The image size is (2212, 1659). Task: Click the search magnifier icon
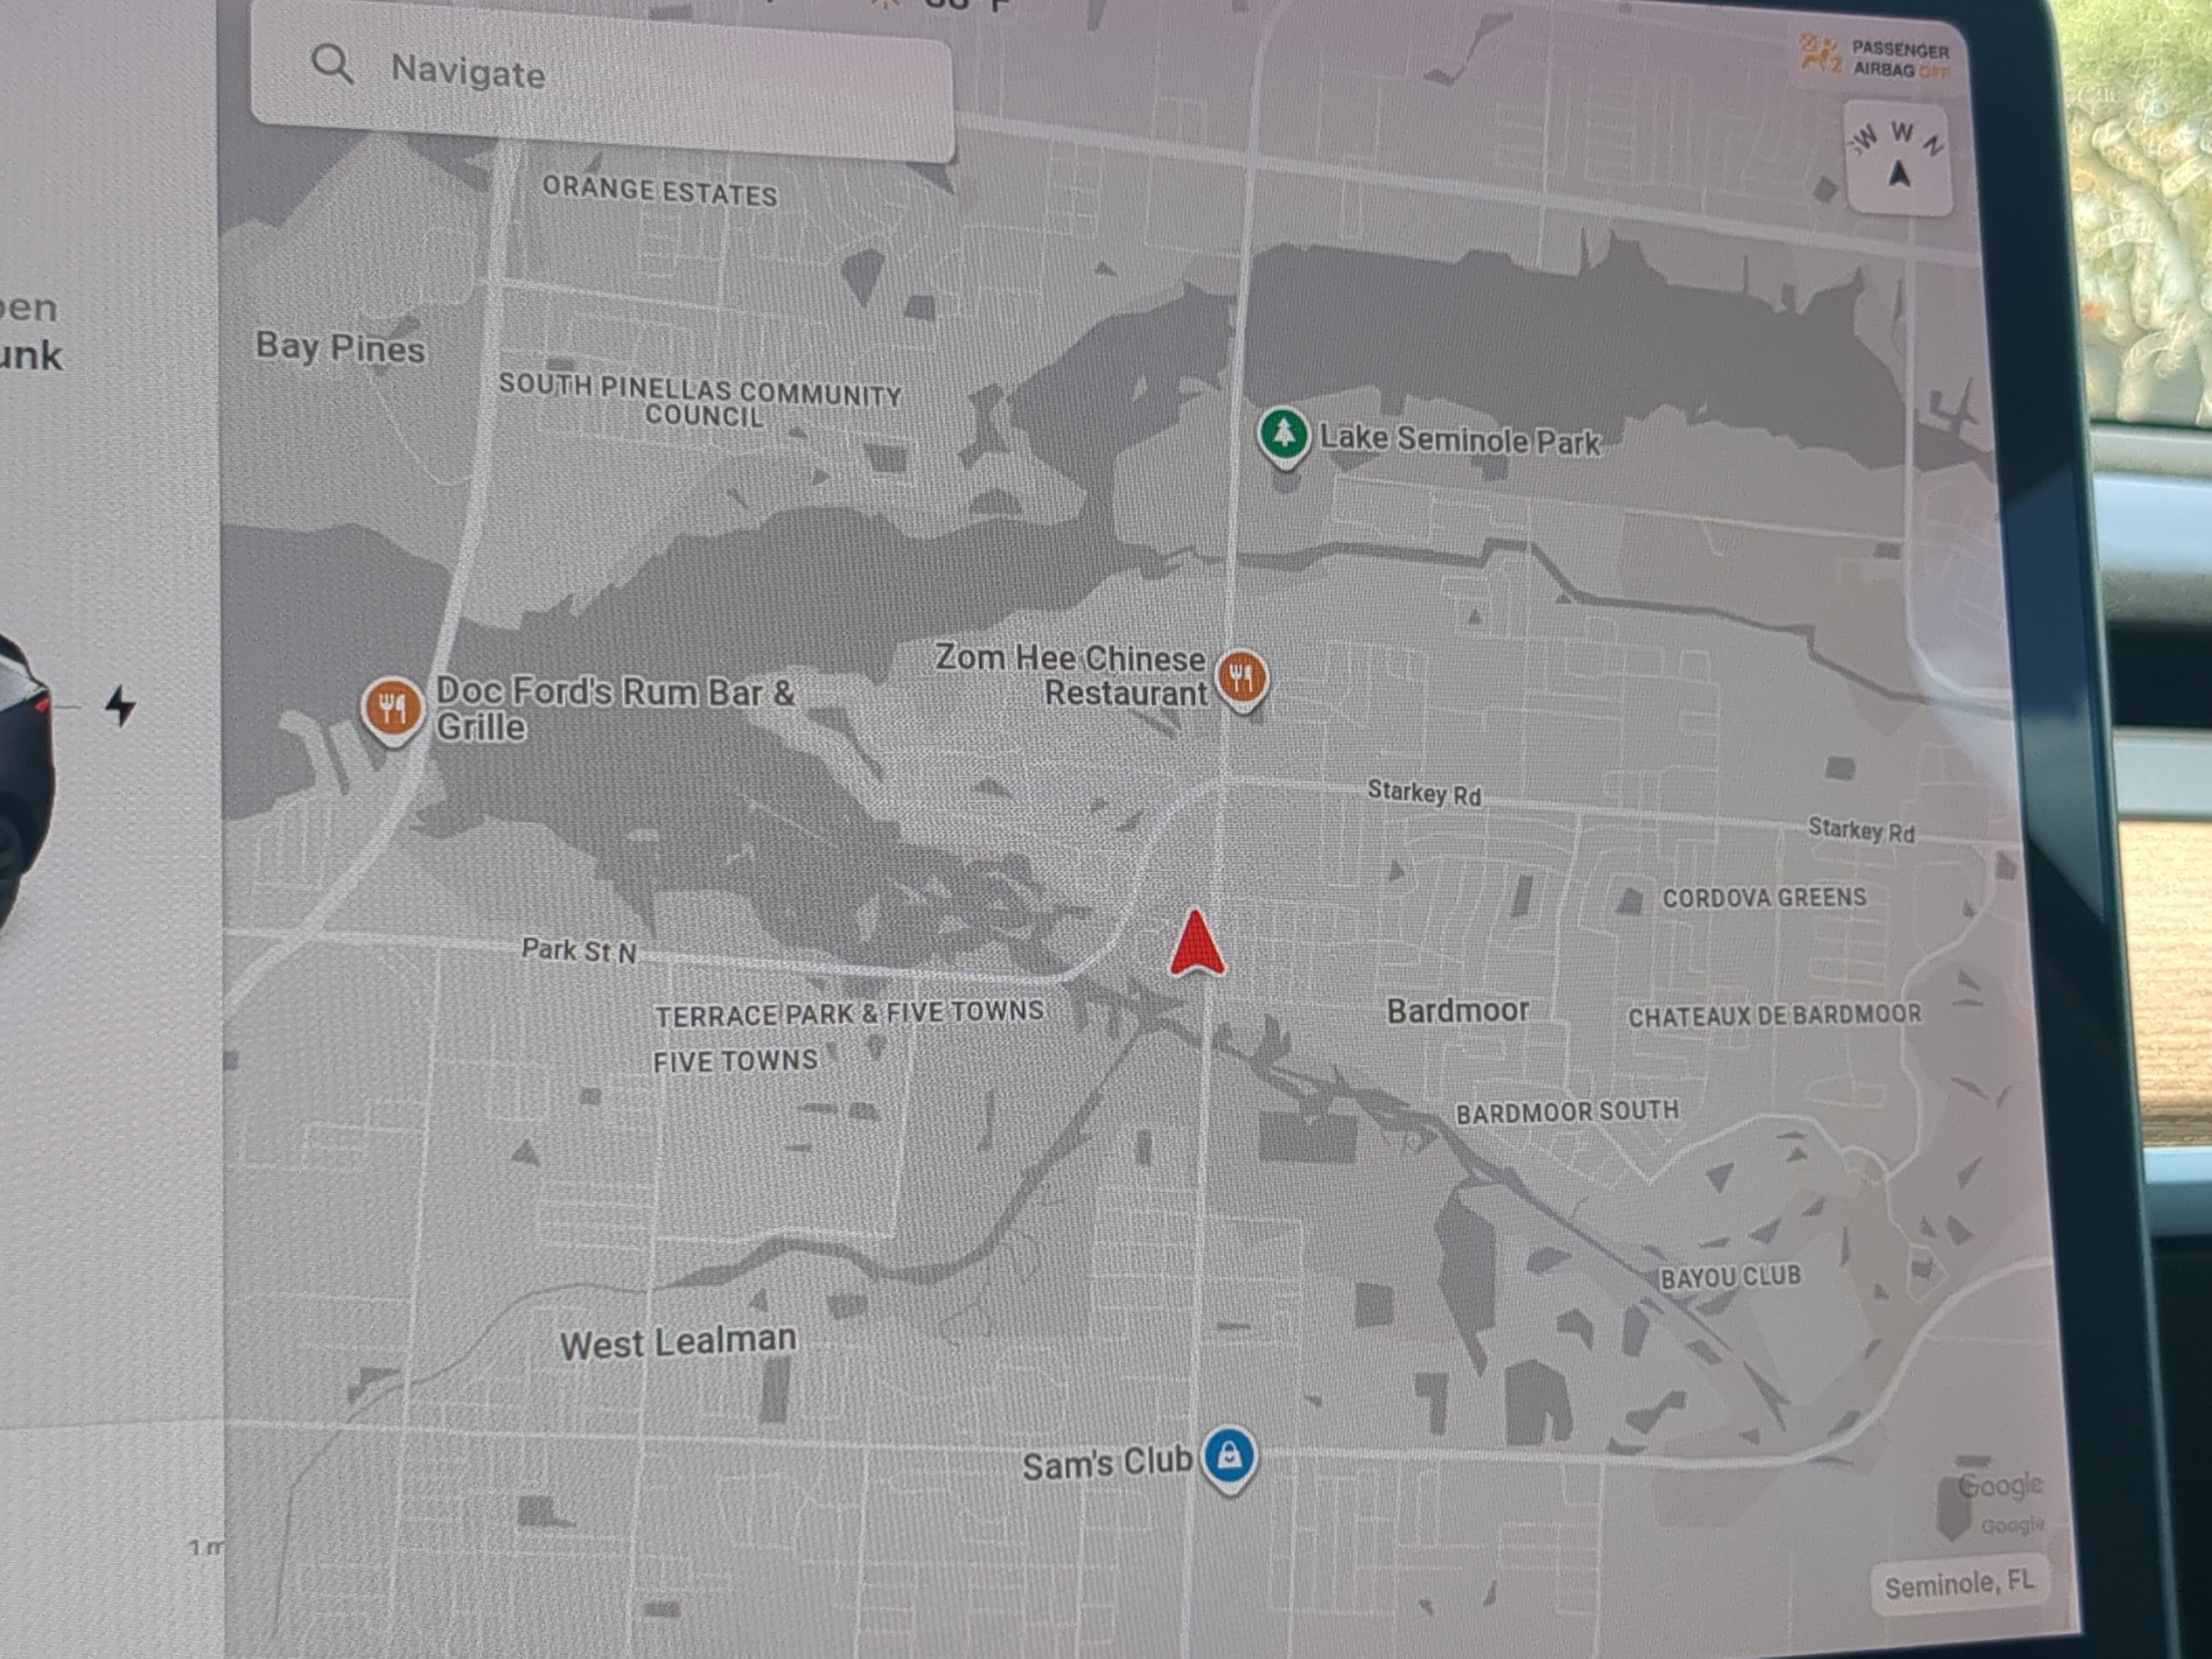click(332, 64)
